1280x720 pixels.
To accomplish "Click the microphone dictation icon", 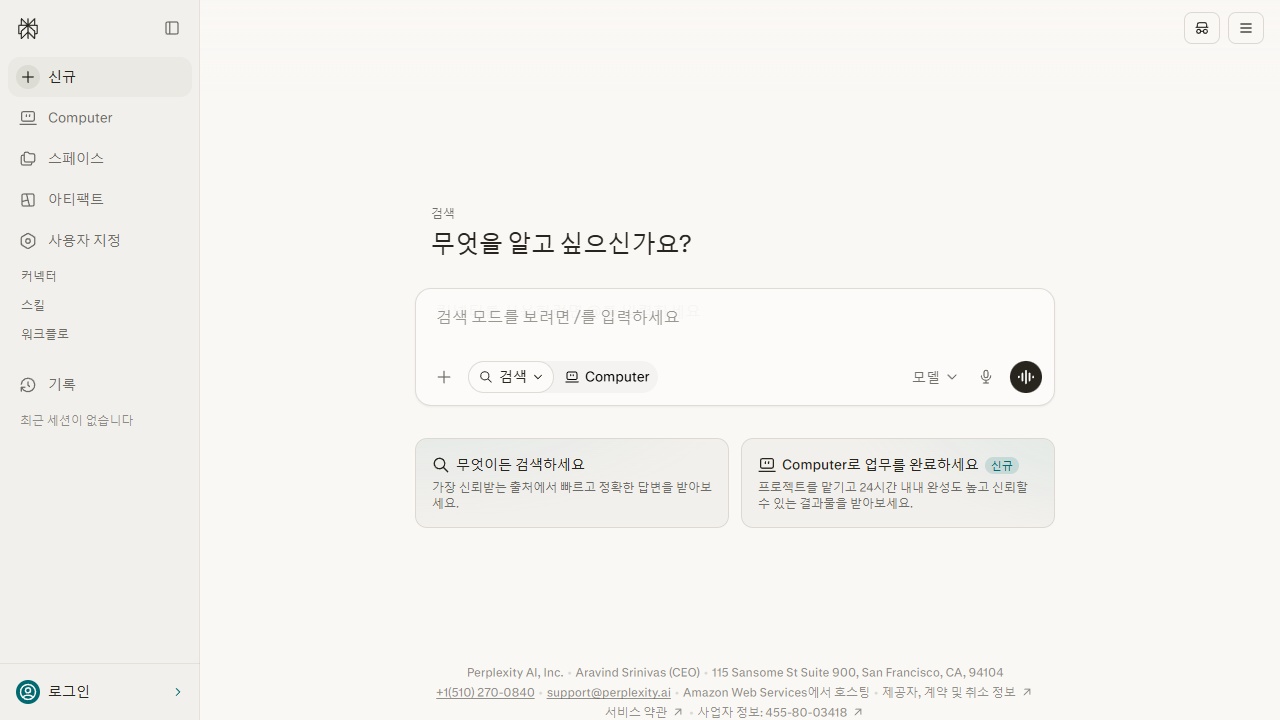I will point(986,377).
